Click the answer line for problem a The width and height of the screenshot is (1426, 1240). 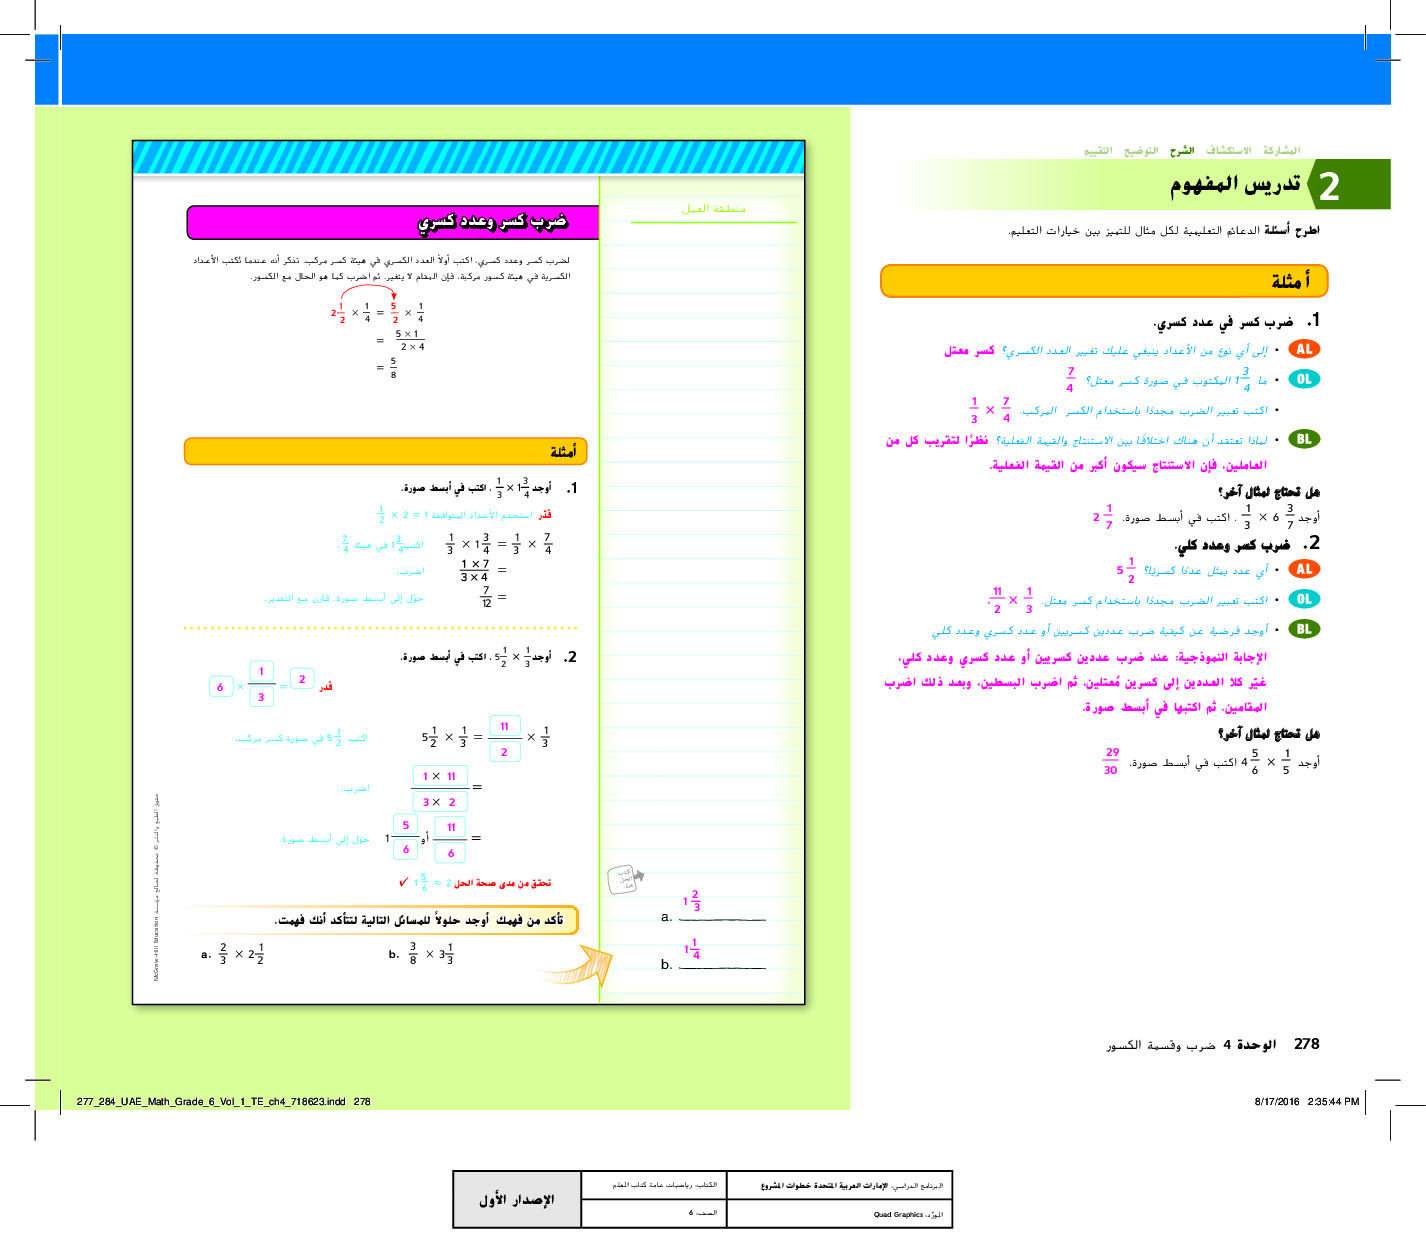722,917
